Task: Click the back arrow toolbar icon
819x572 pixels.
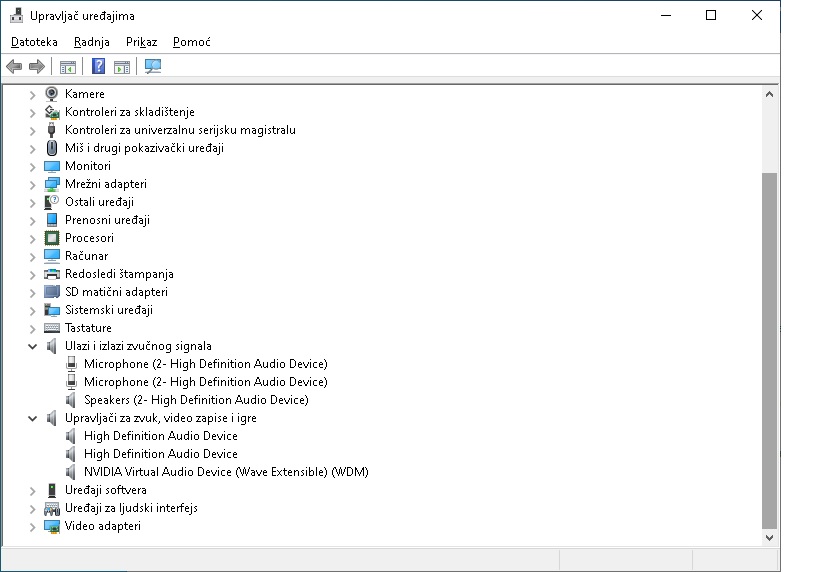Action: 14,67
